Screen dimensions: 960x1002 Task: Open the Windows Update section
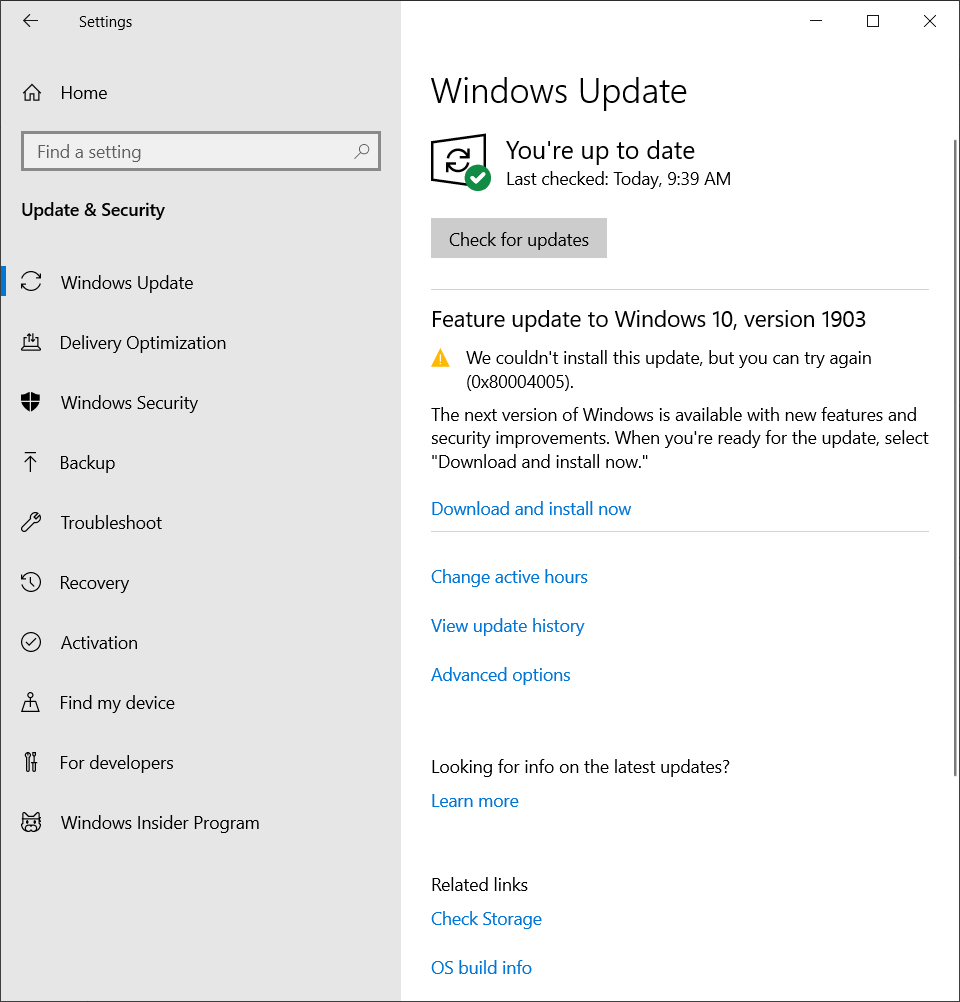pyautogui.click(x=201, y=282)
